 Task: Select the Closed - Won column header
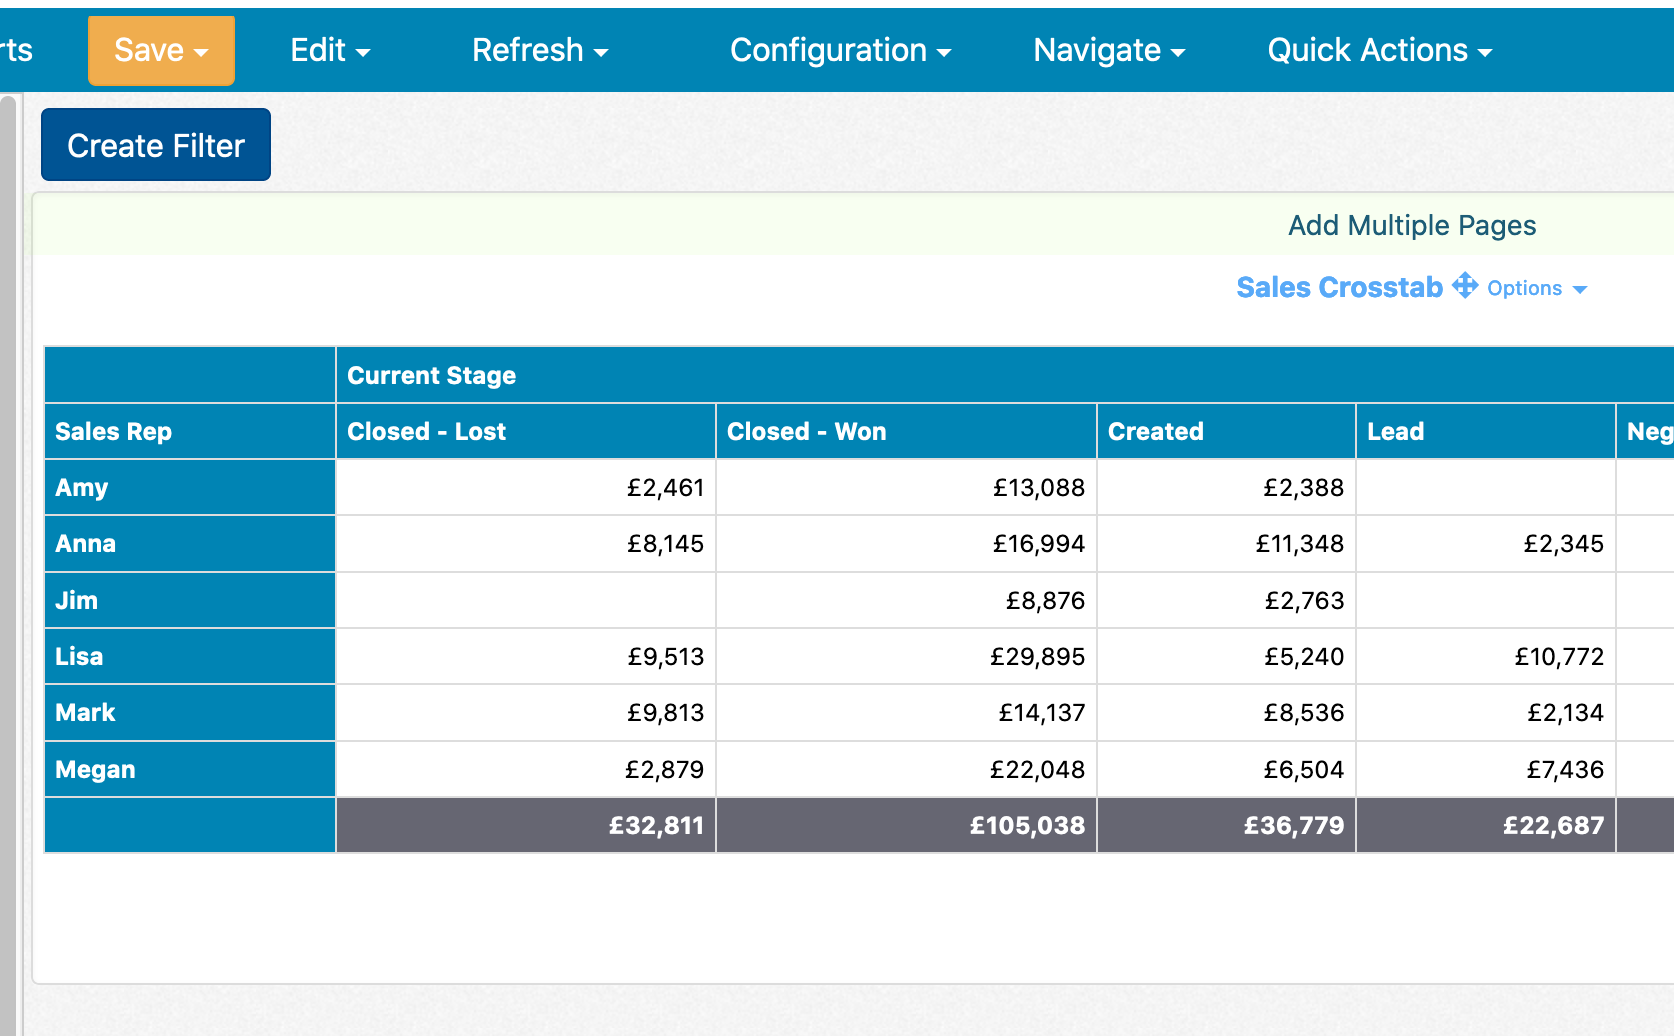[906, 431]
